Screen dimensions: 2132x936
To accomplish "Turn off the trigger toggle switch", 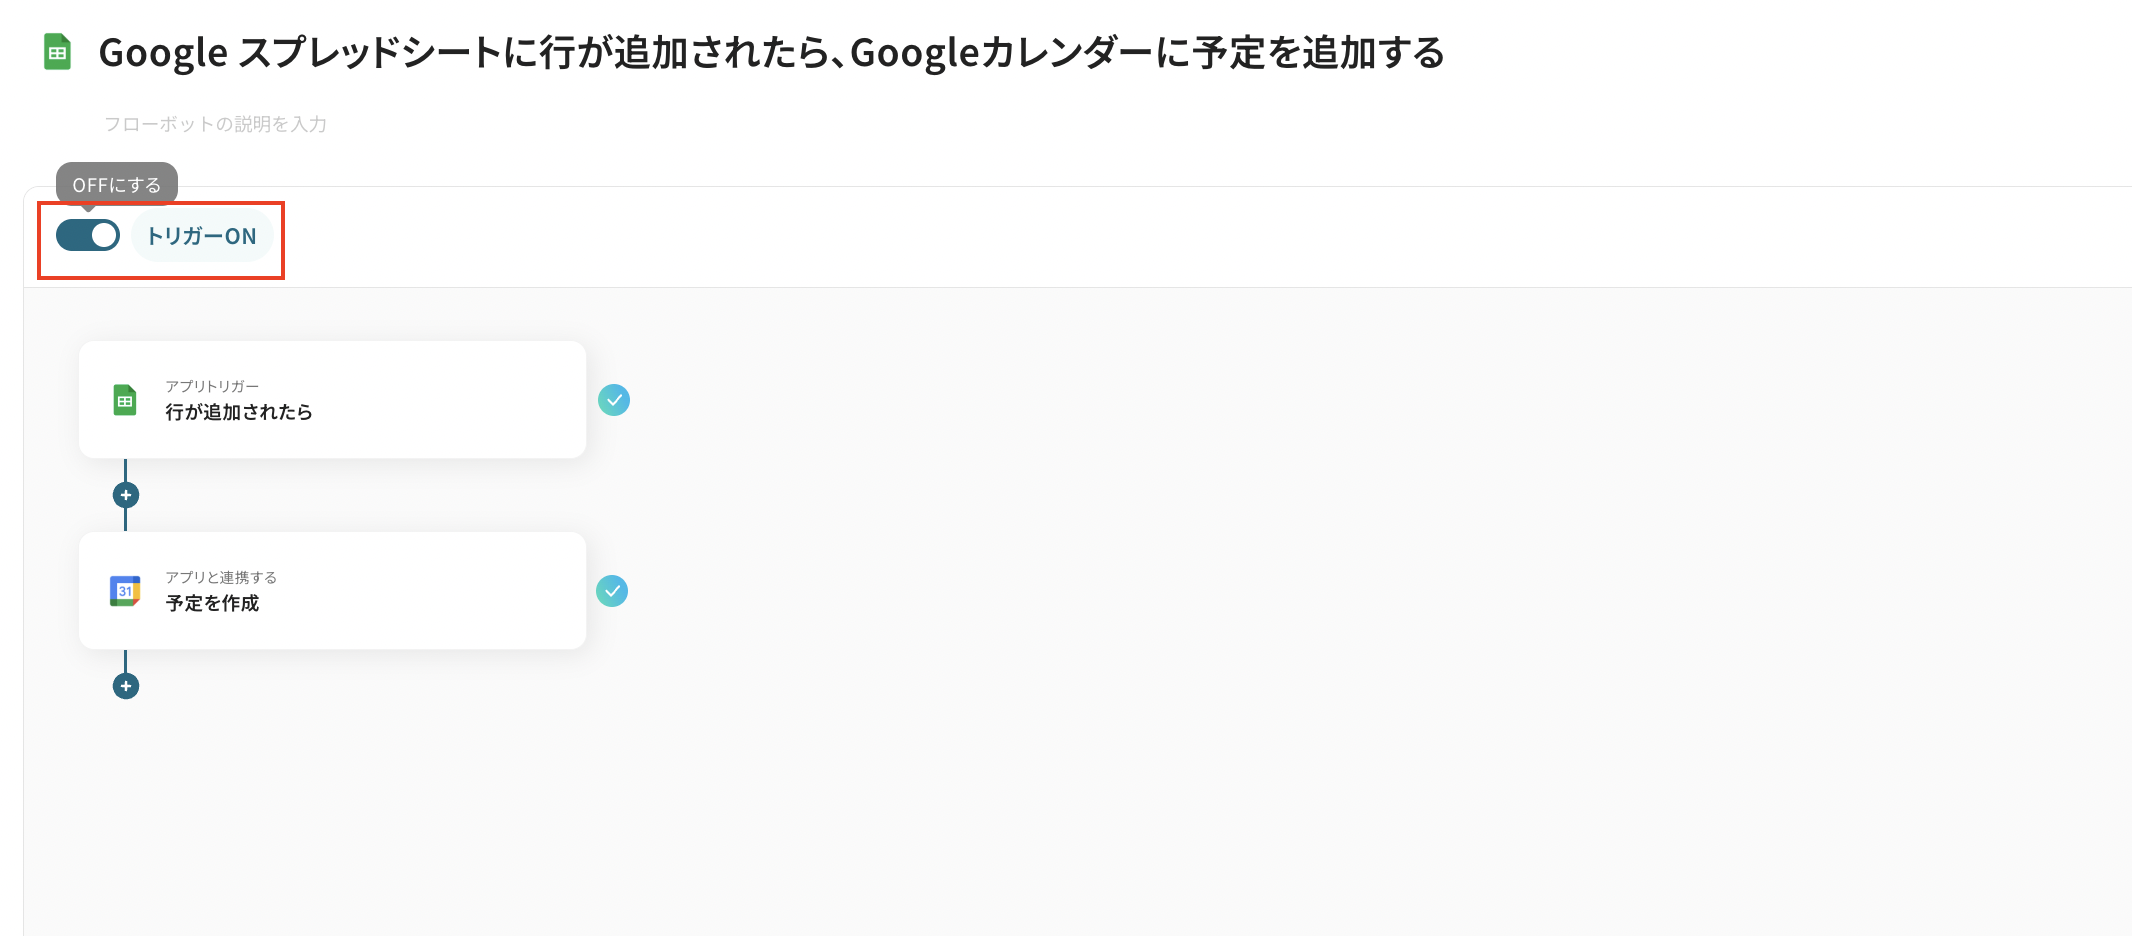I will tap(88, 236).
